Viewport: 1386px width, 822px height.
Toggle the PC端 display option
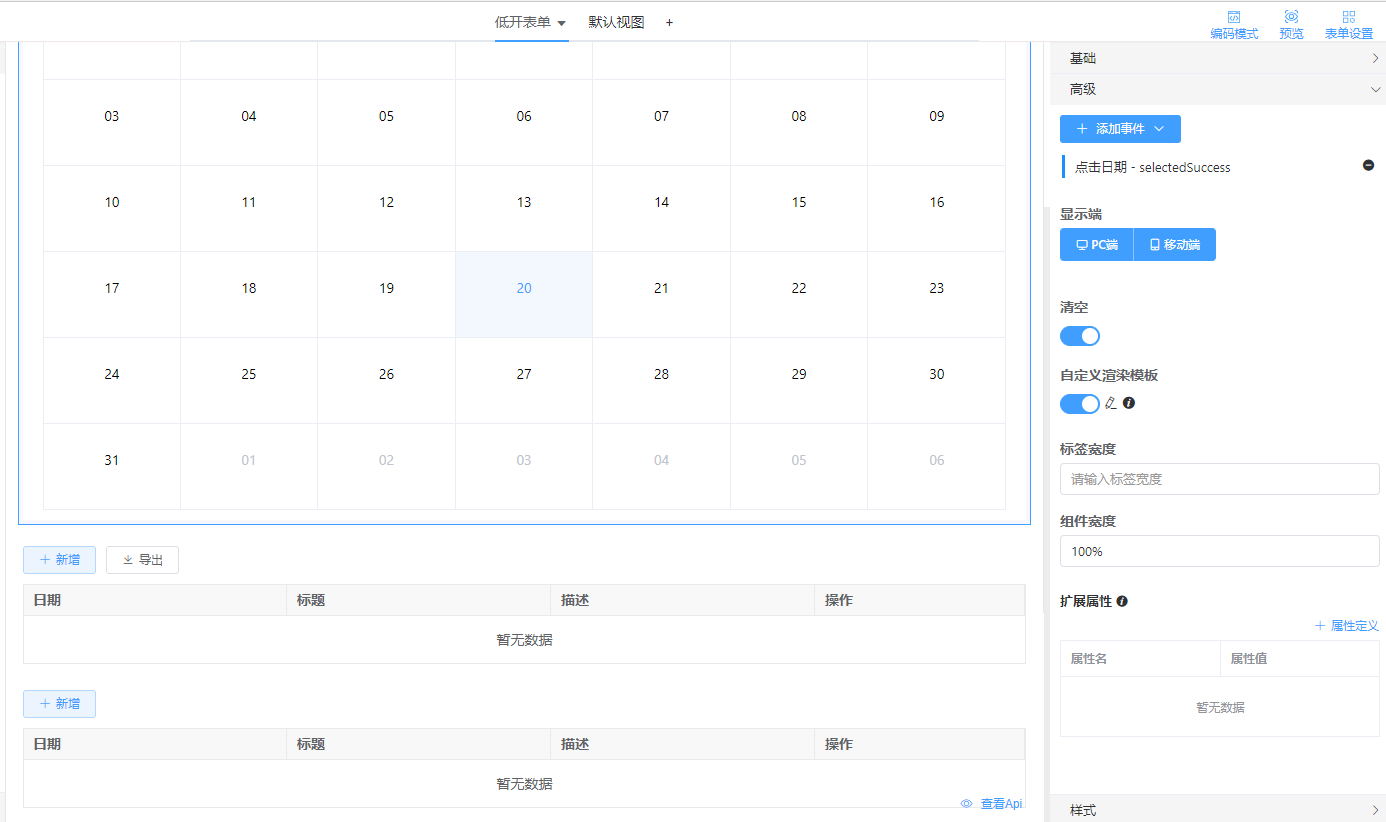pos(1096,245)
